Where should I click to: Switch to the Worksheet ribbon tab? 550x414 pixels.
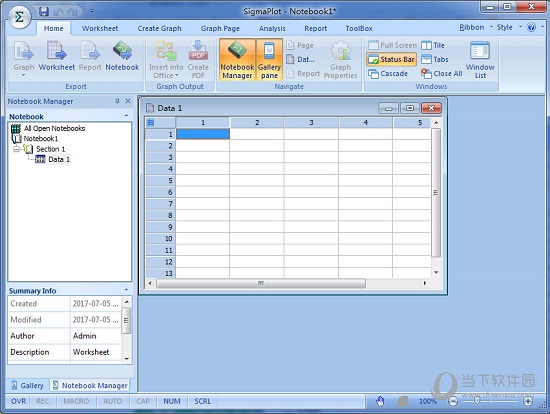coord(100,28)
